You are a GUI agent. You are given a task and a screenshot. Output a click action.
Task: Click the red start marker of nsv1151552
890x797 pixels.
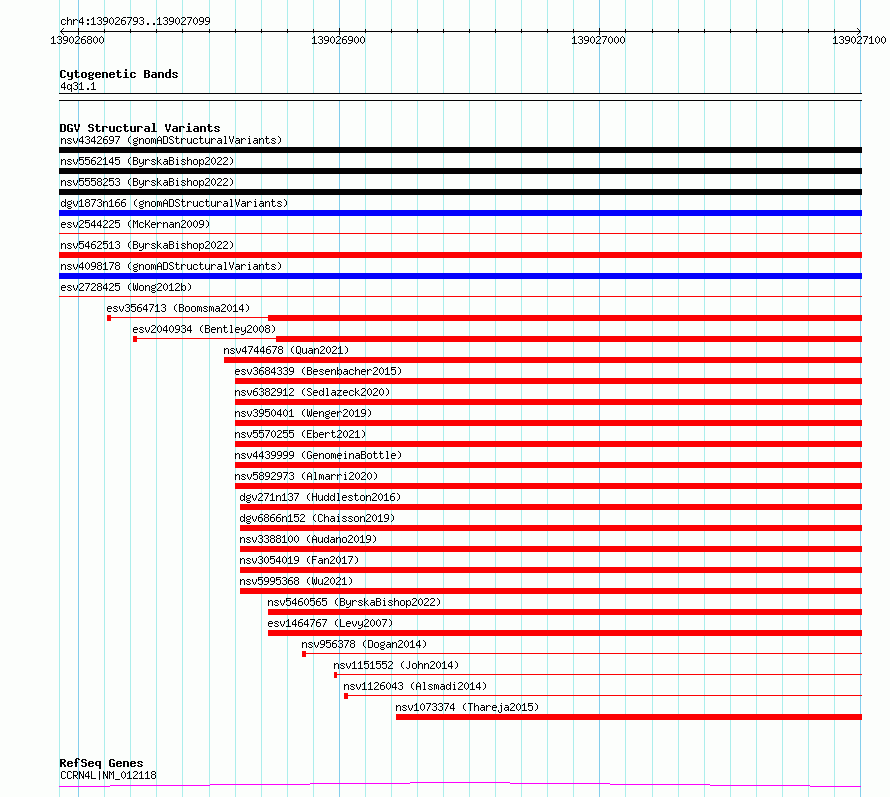pyautogui.click(x=335, y=675)
